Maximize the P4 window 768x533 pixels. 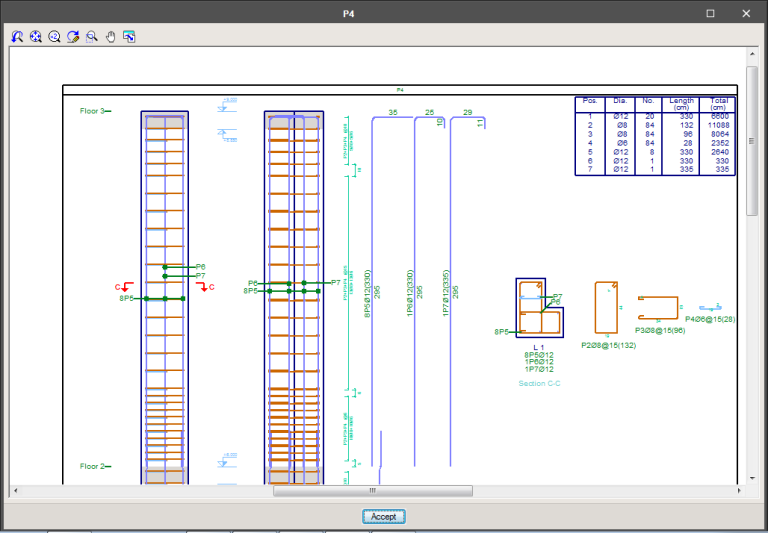tap(711, 13)
